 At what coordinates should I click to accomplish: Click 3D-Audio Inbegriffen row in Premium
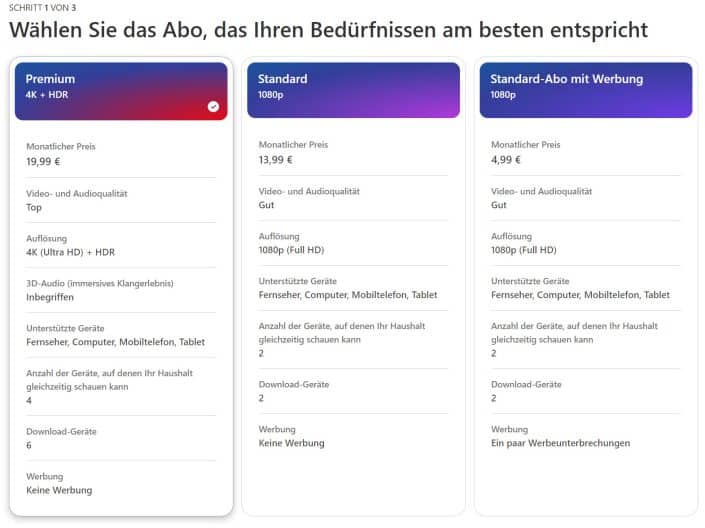121,290
